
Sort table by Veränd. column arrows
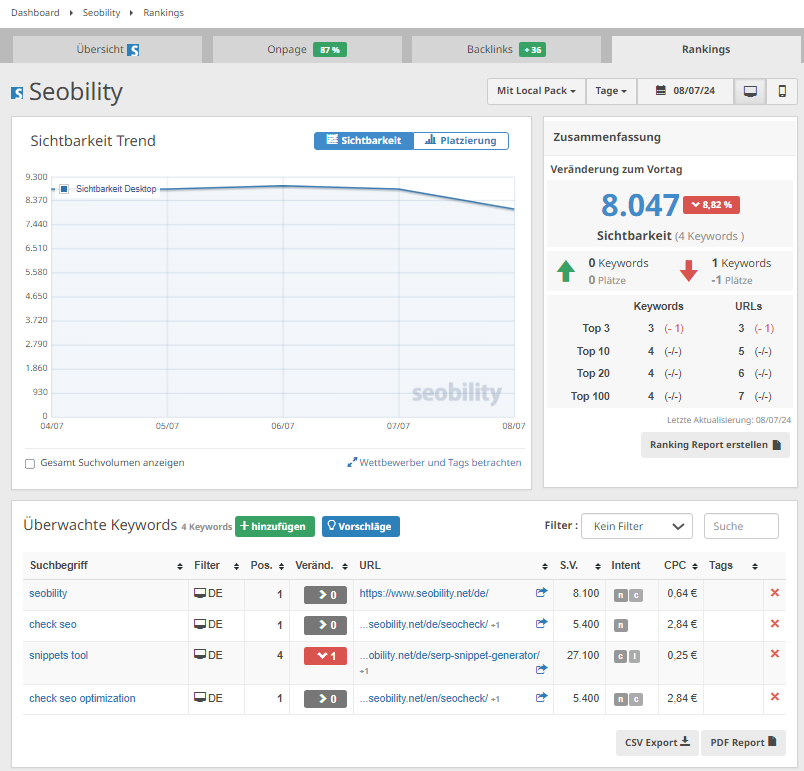coord(345,566)
